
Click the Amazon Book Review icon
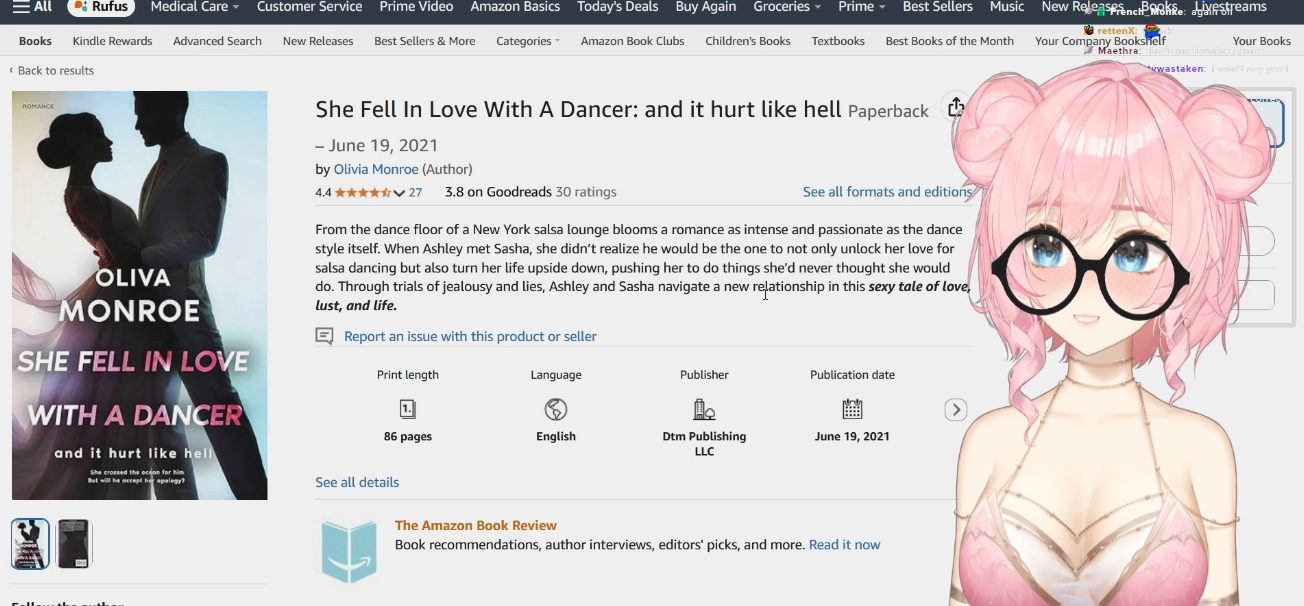[x=349, y=552]
